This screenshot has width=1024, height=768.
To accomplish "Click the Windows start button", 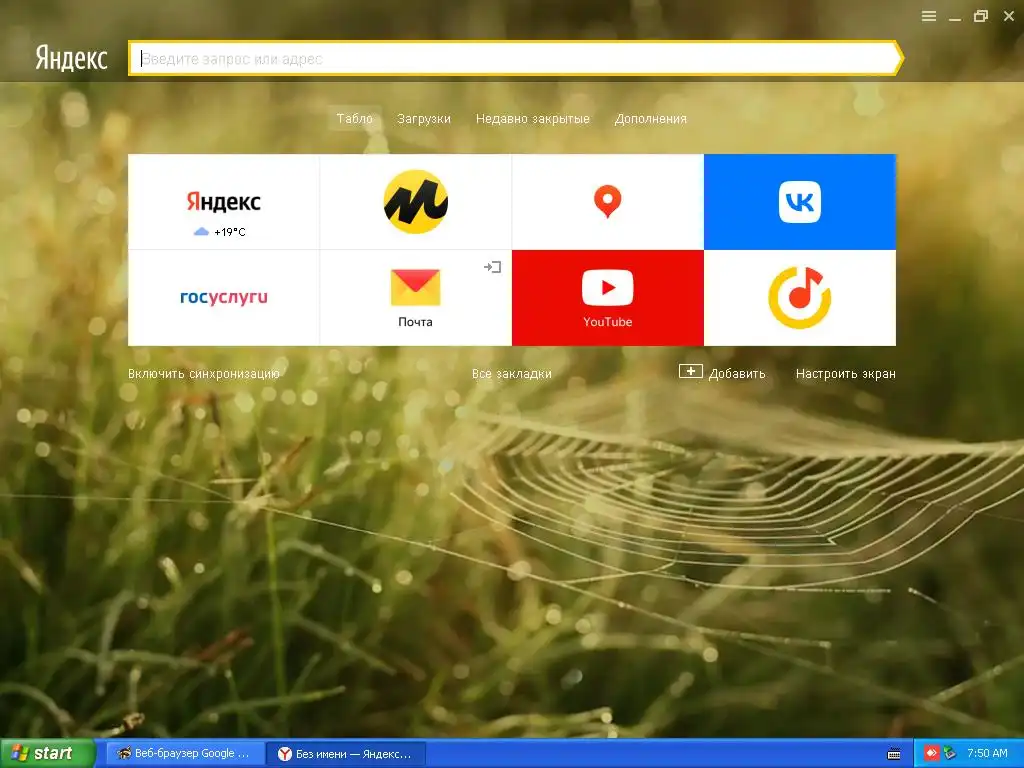I will click(47, 754).
